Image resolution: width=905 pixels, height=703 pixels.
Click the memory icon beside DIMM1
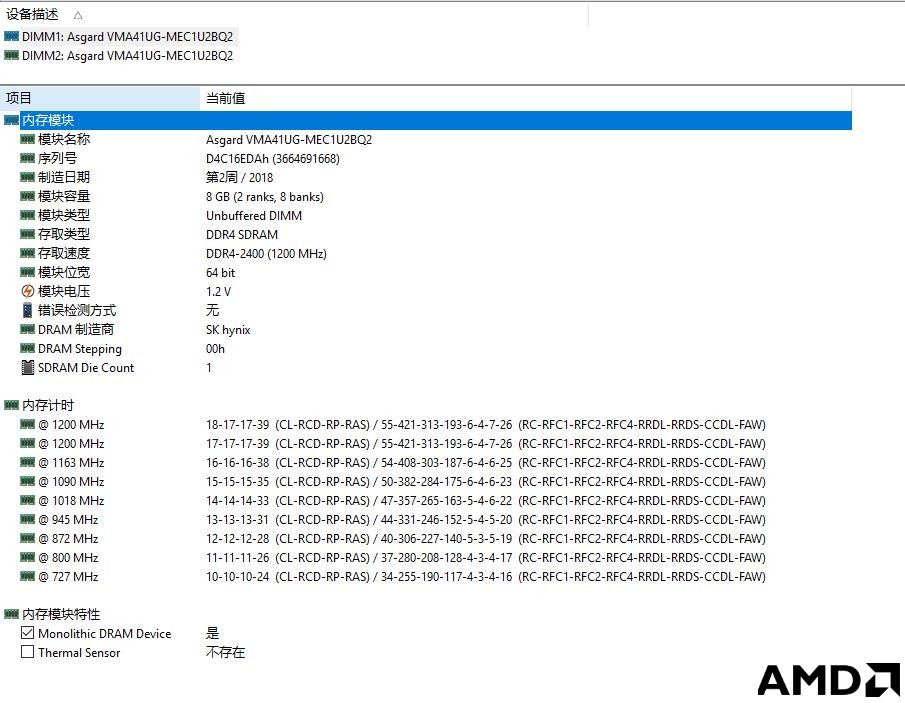point(12,36)
